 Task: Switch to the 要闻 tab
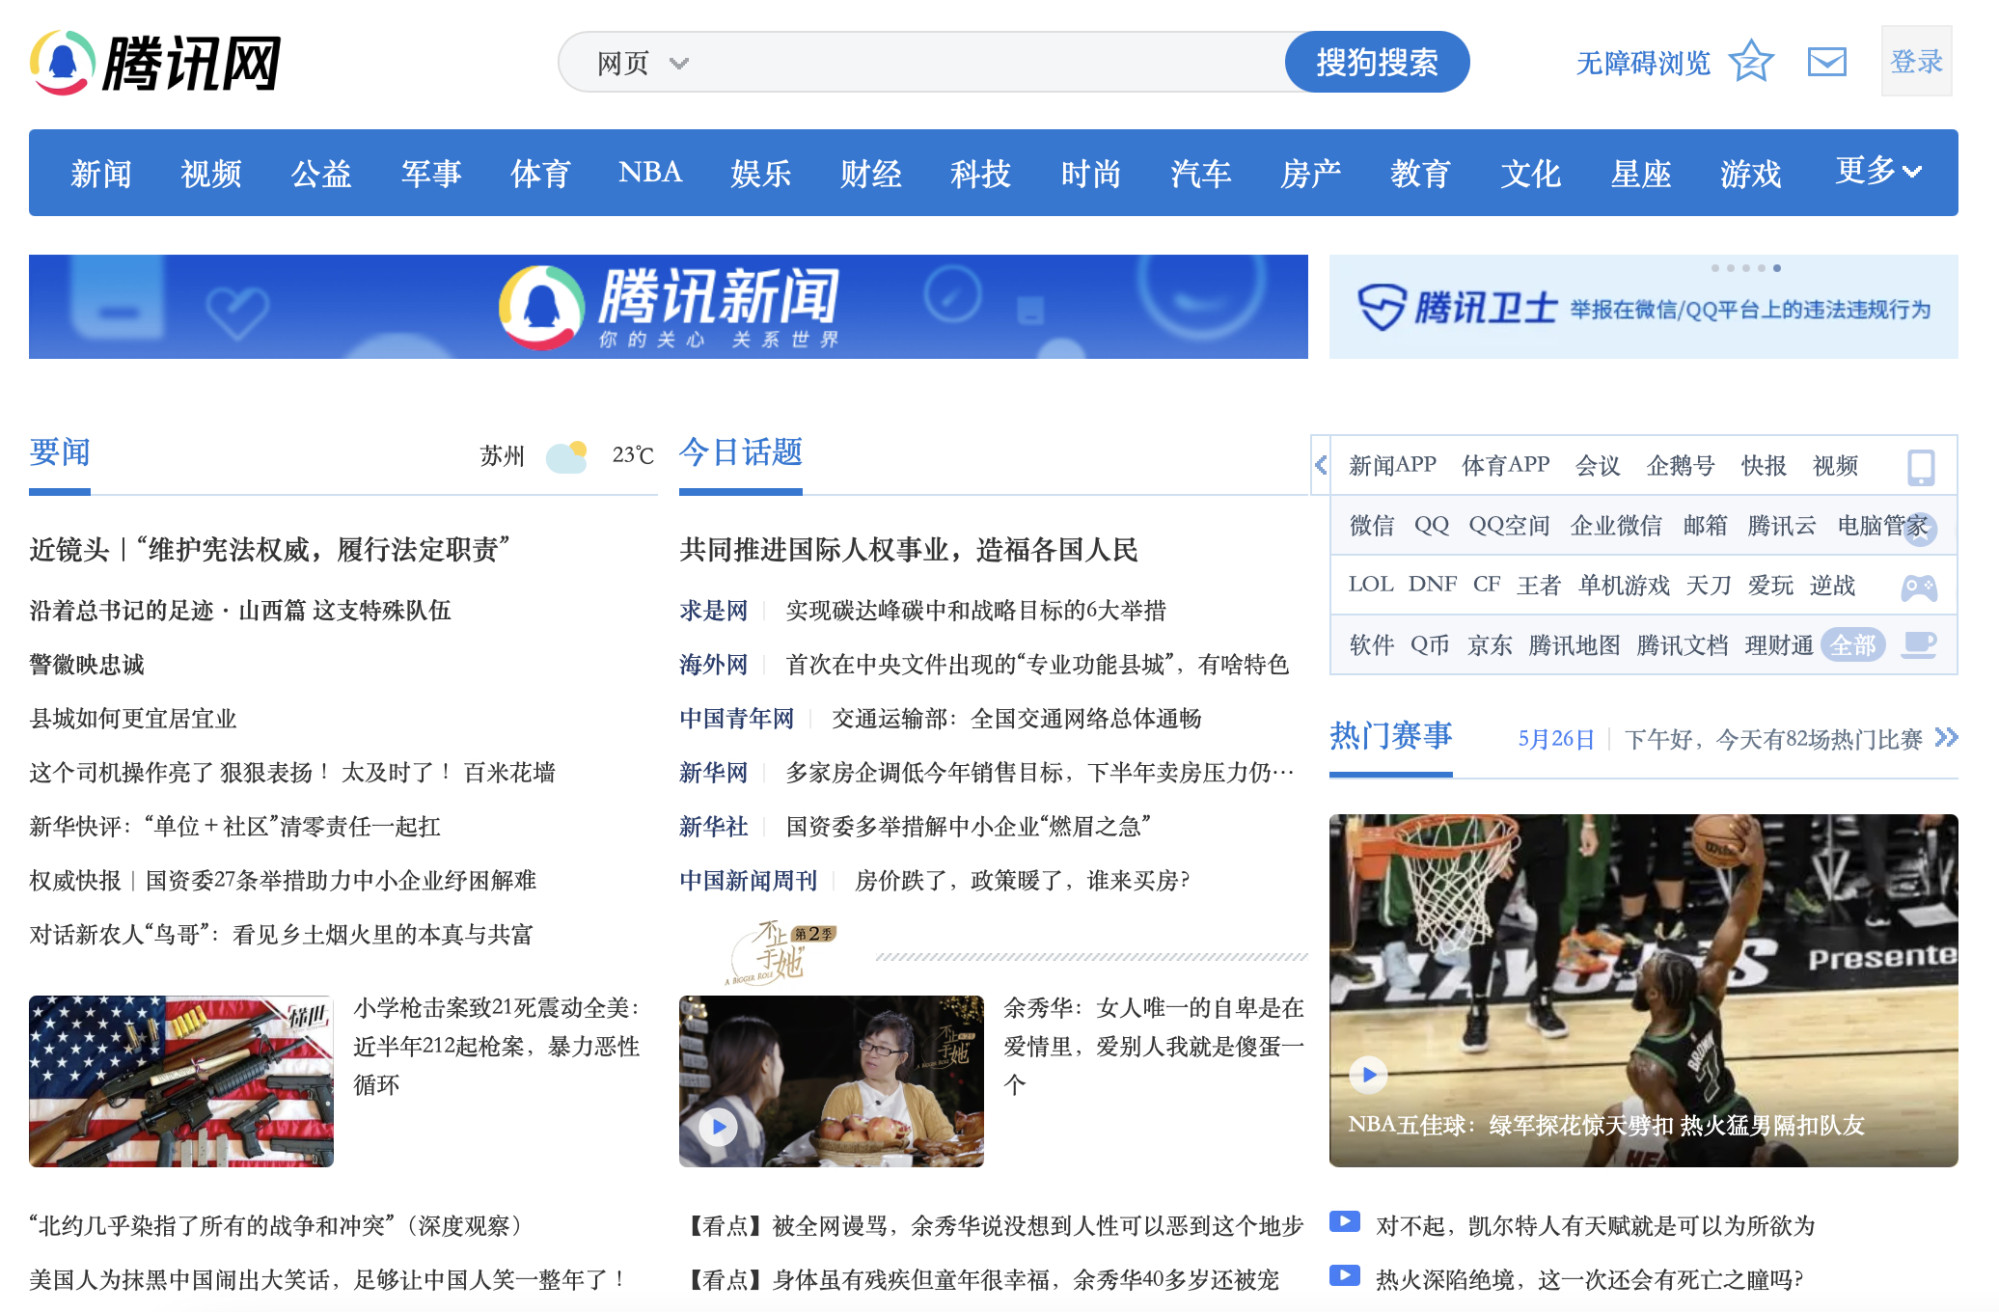pos(60,453)
